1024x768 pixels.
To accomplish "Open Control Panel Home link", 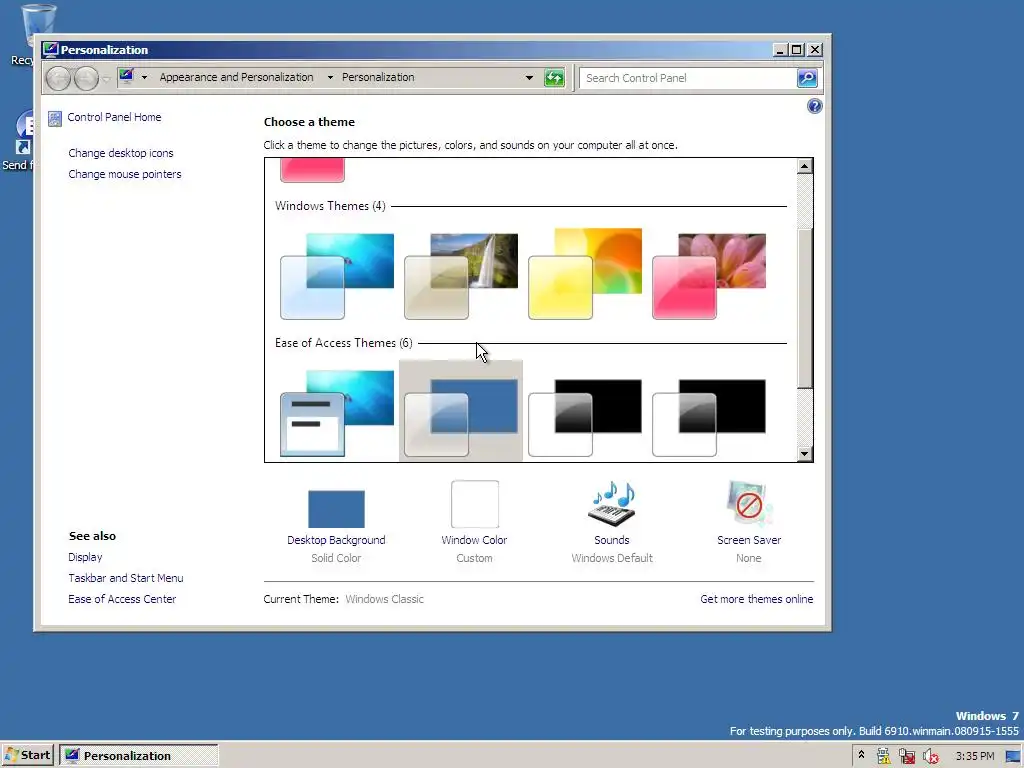I will coord(114,118).
